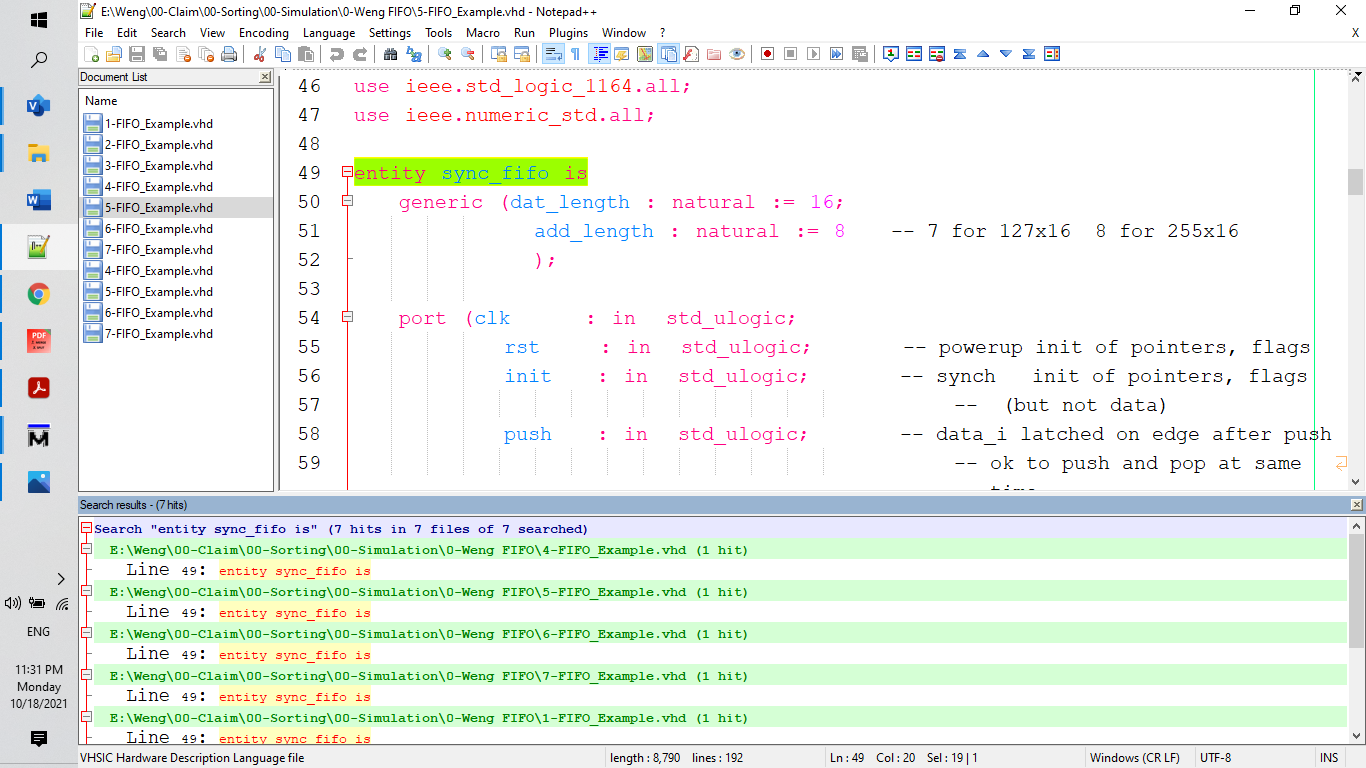Image resolution: width=1366 pixels, height=768 pixels.
Task: Click the Open file toolbar icon
Action: click(114, 54)
